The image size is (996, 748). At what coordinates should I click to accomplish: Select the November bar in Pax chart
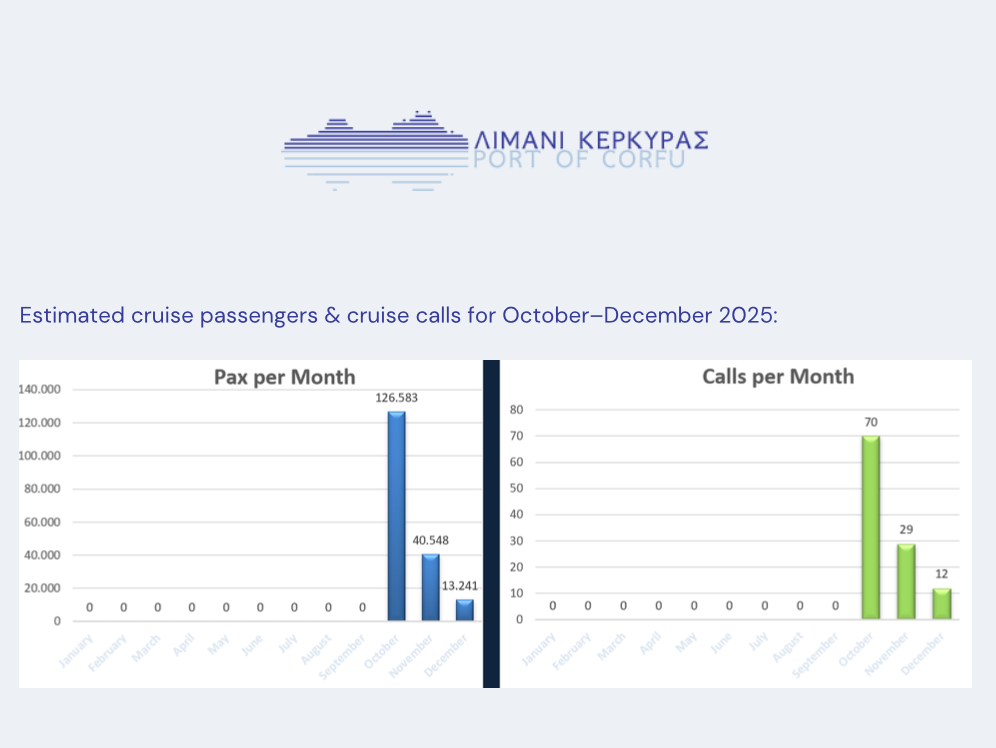pos(431,587)
